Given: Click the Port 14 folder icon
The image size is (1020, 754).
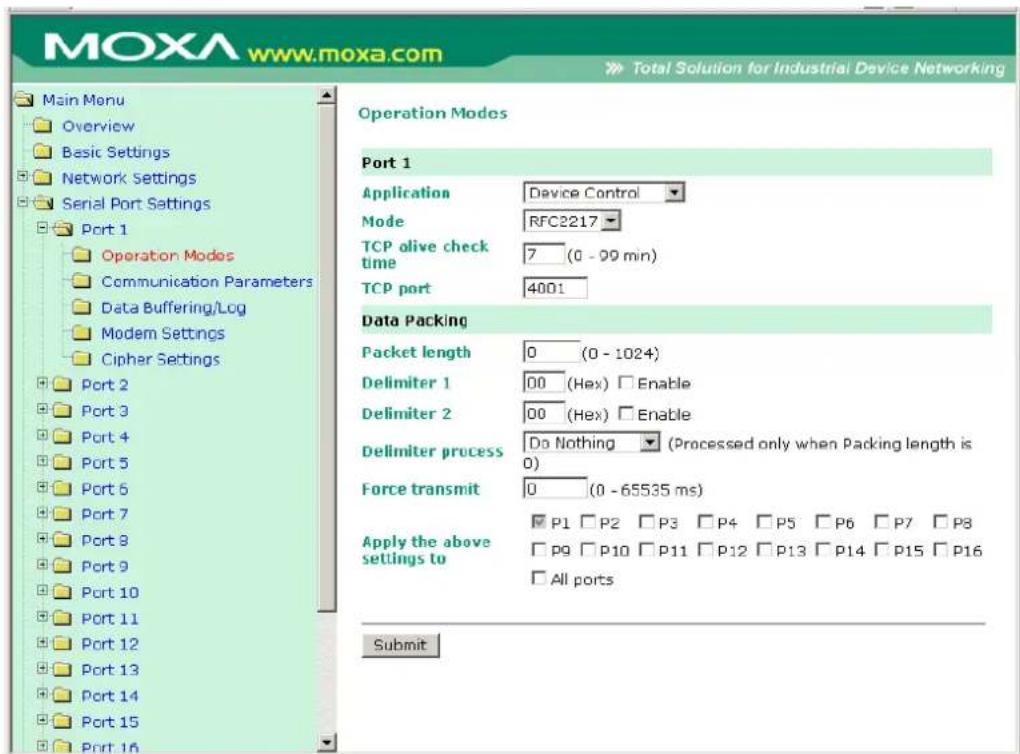Looking at the screenshot, I should 62,695.
